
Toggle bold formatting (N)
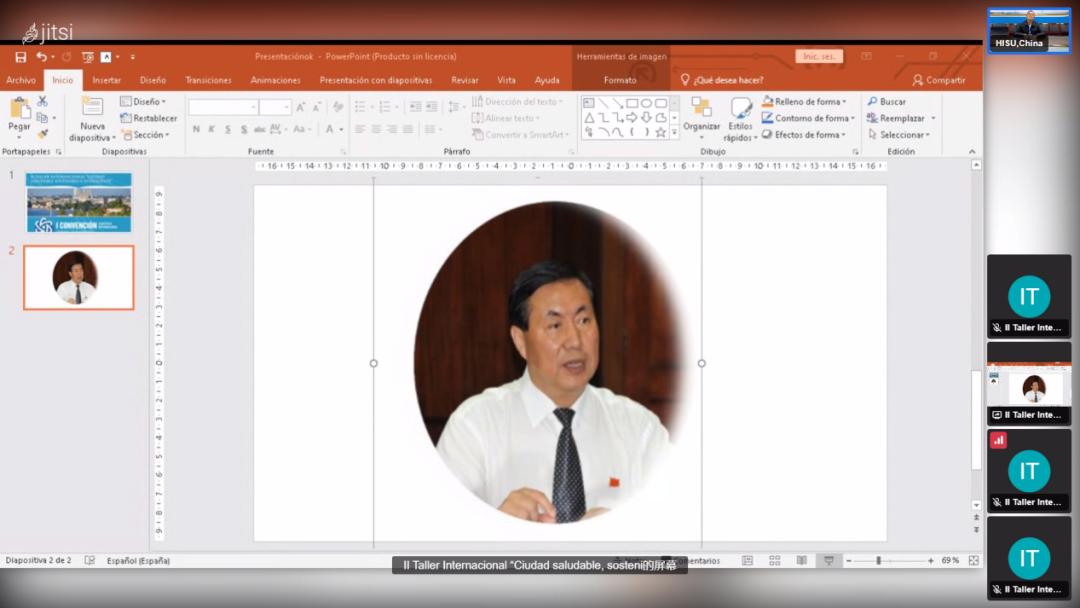(x=196, y=129)
